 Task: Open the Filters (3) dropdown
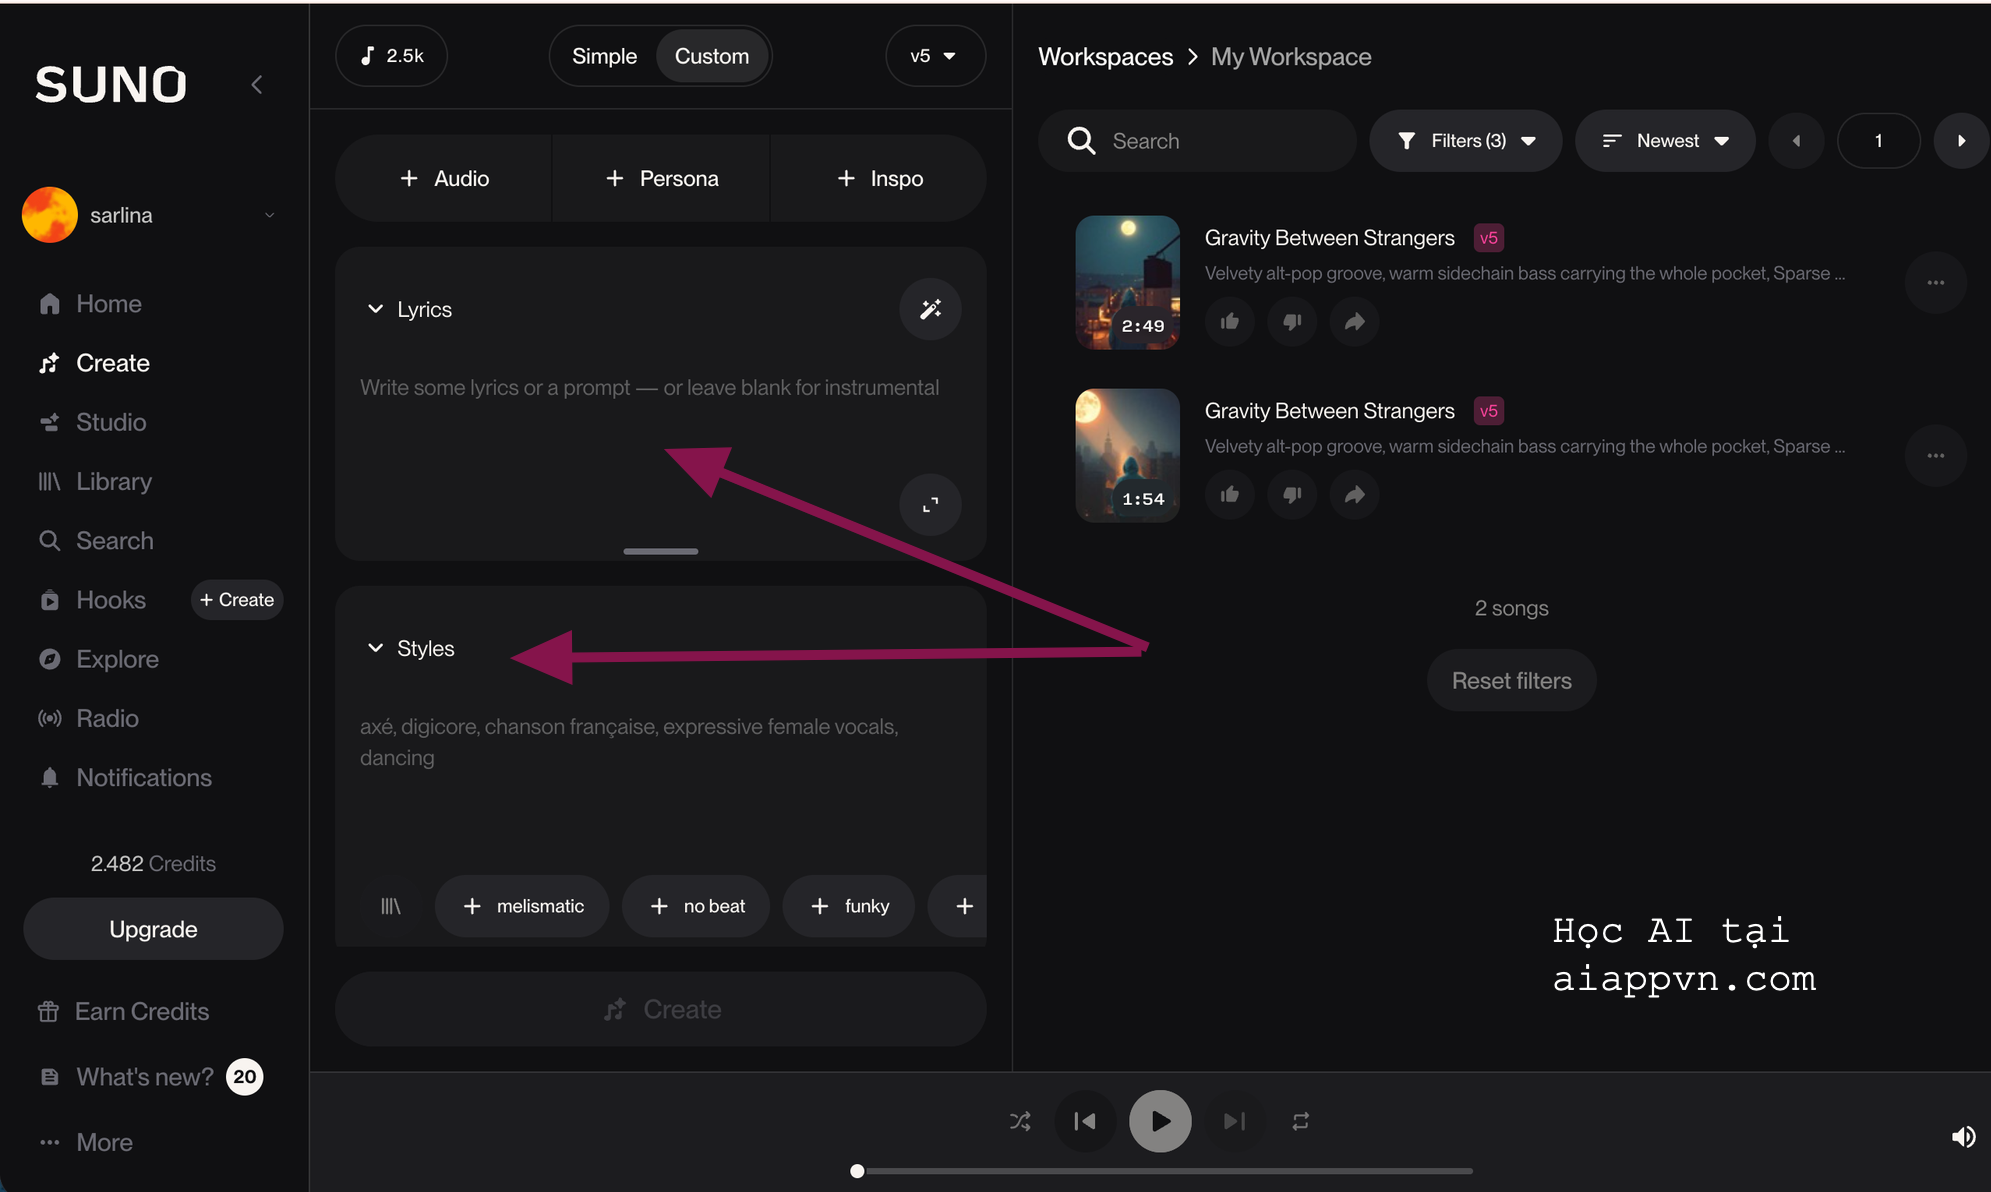(1466, 141)
